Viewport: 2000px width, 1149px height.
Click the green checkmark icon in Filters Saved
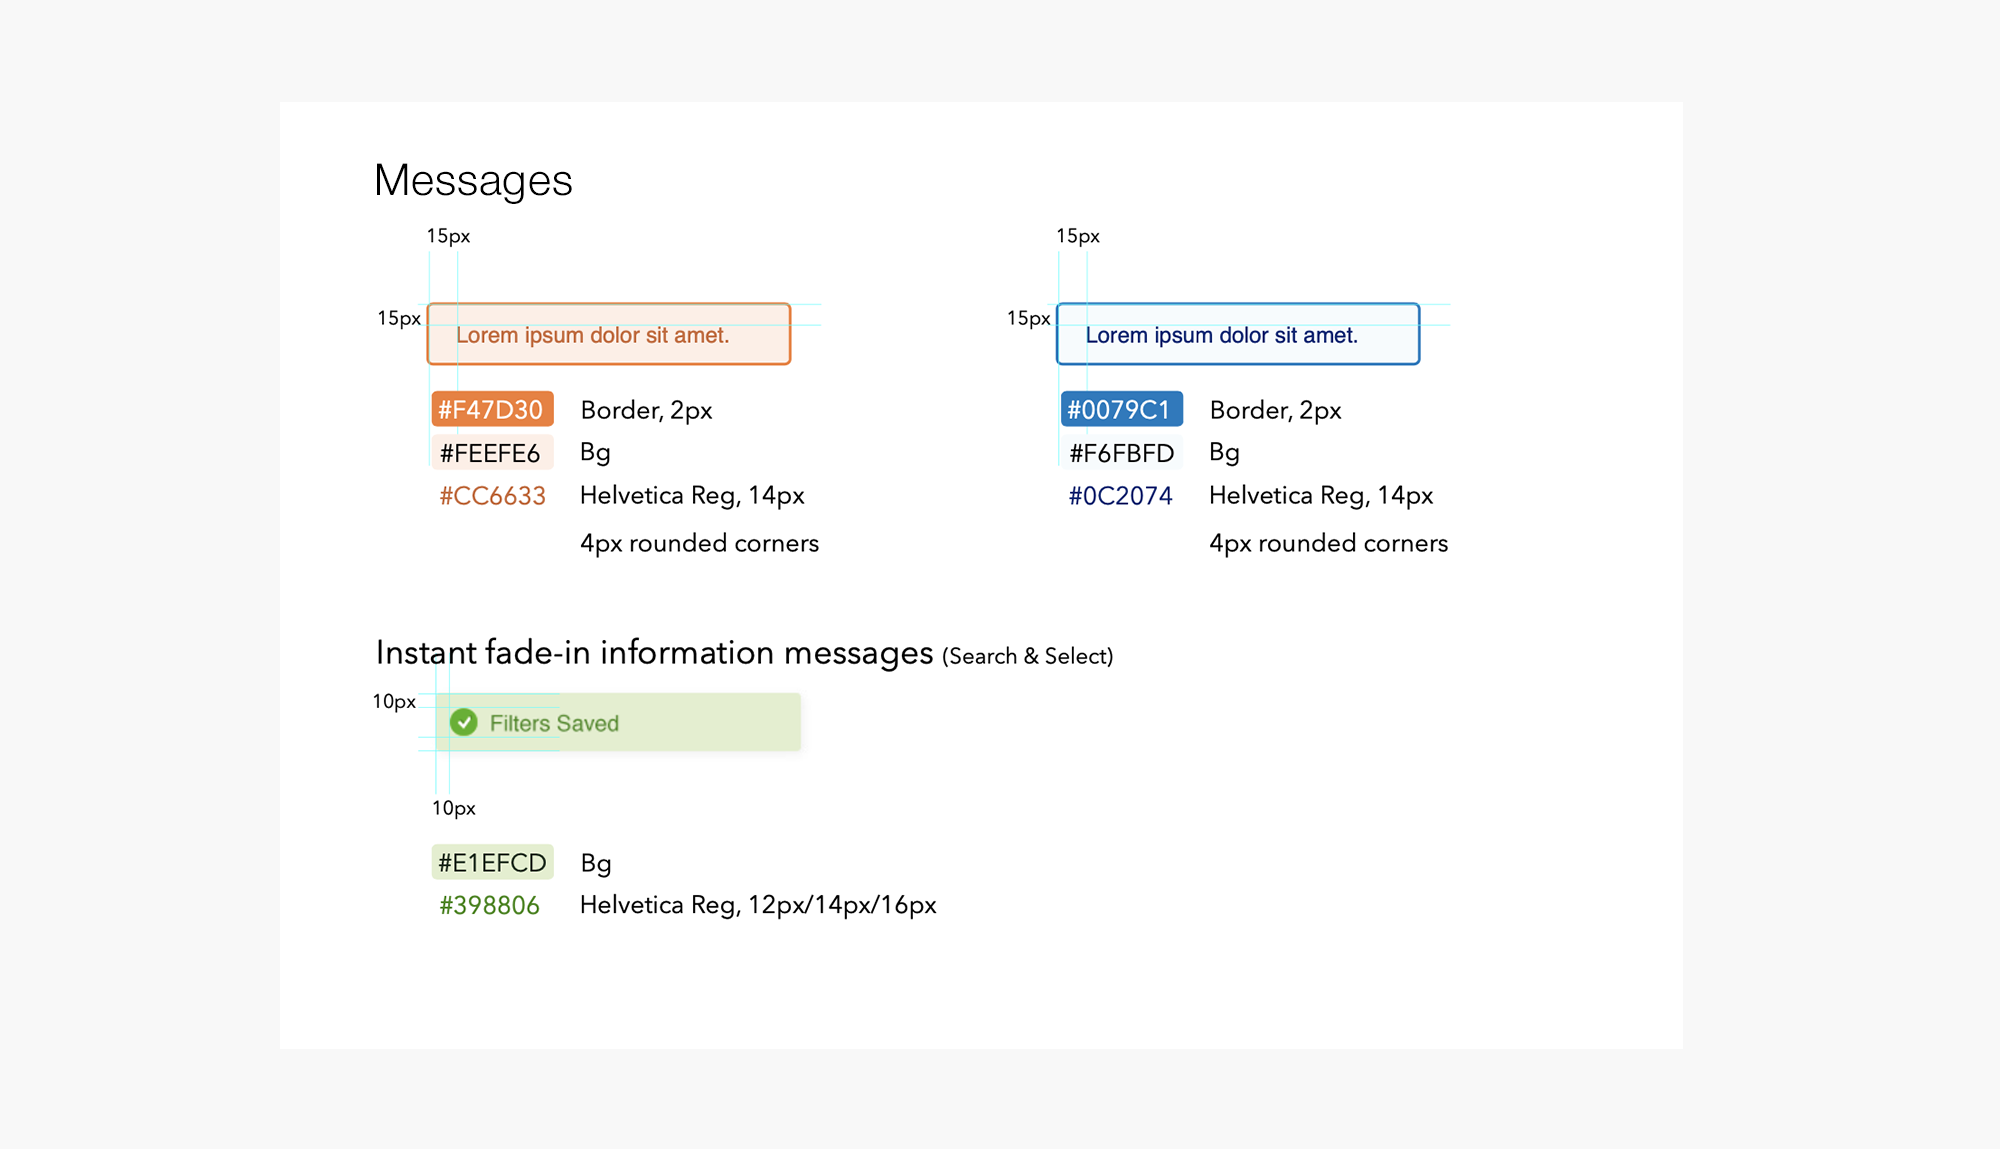(x=463, y=722)
